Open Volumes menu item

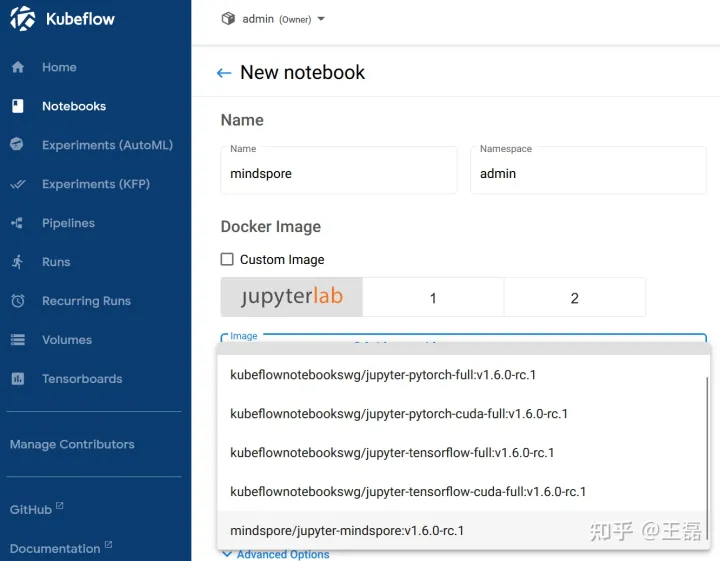67,340
